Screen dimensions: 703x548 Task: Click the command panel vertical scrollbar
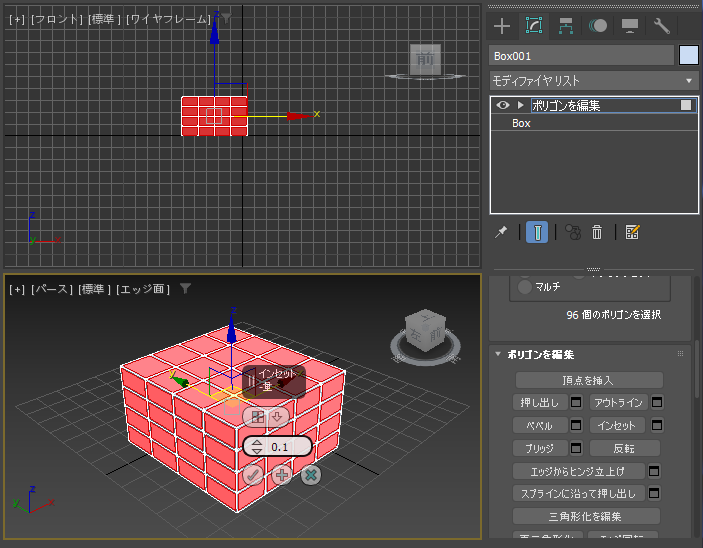pyautogui.click(x=697, y=368)
